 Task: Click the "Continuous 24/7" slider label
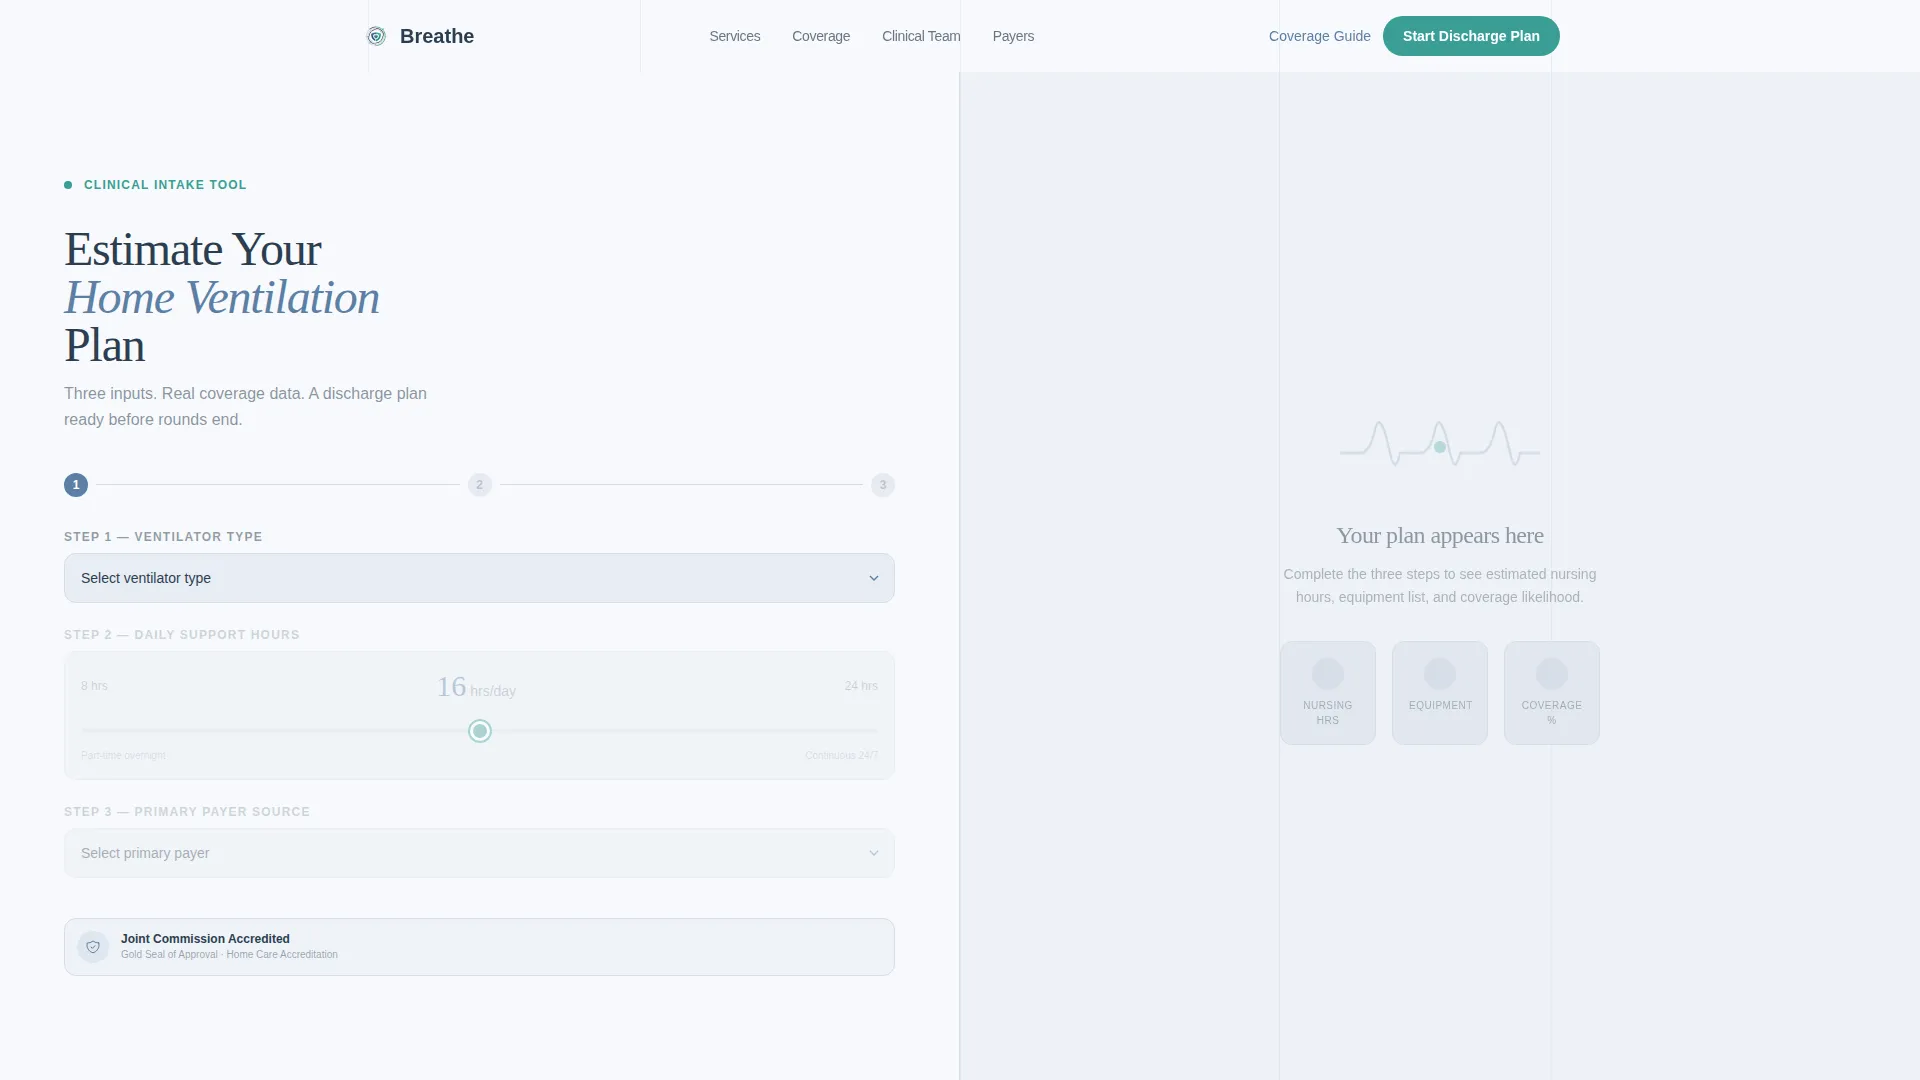[841, 756]
